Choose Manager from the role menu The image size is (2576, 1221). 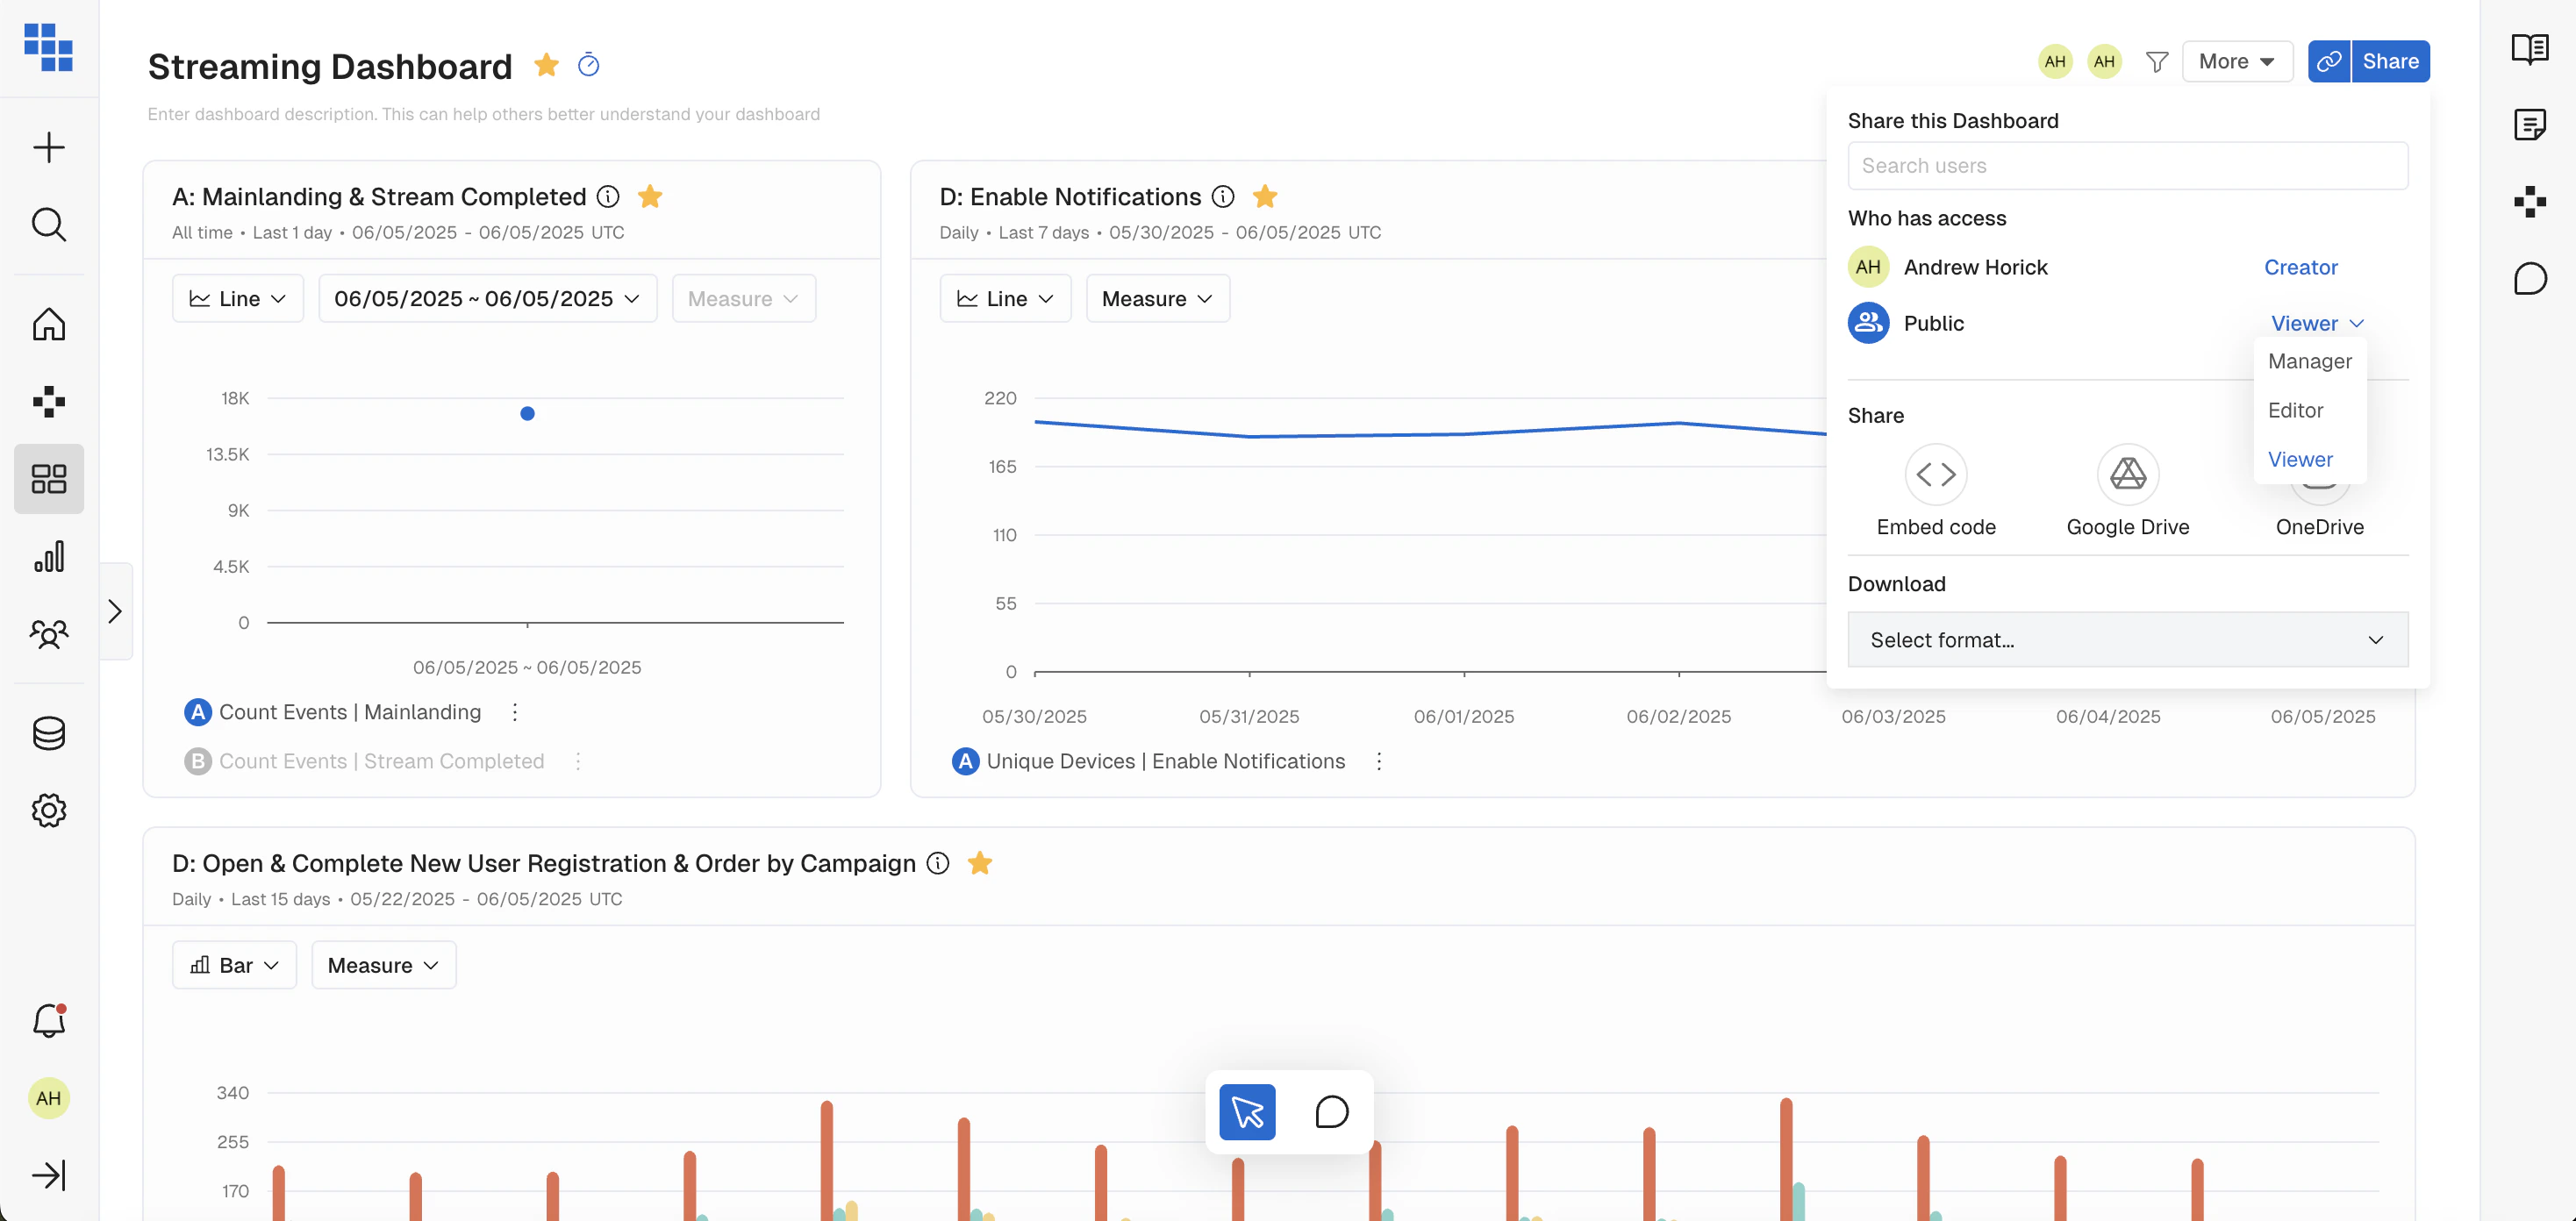coord(2309,361)
